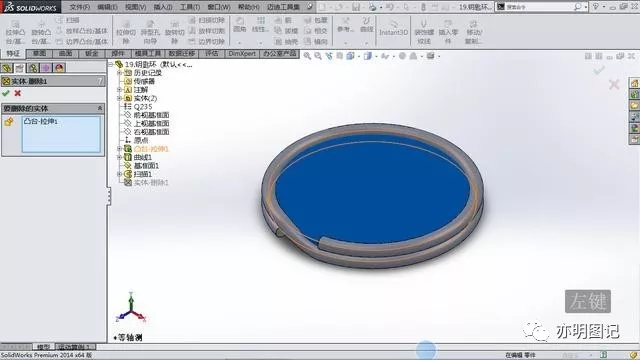
Task: Click the Edit Appearance sphere icon
Action: 402,56
